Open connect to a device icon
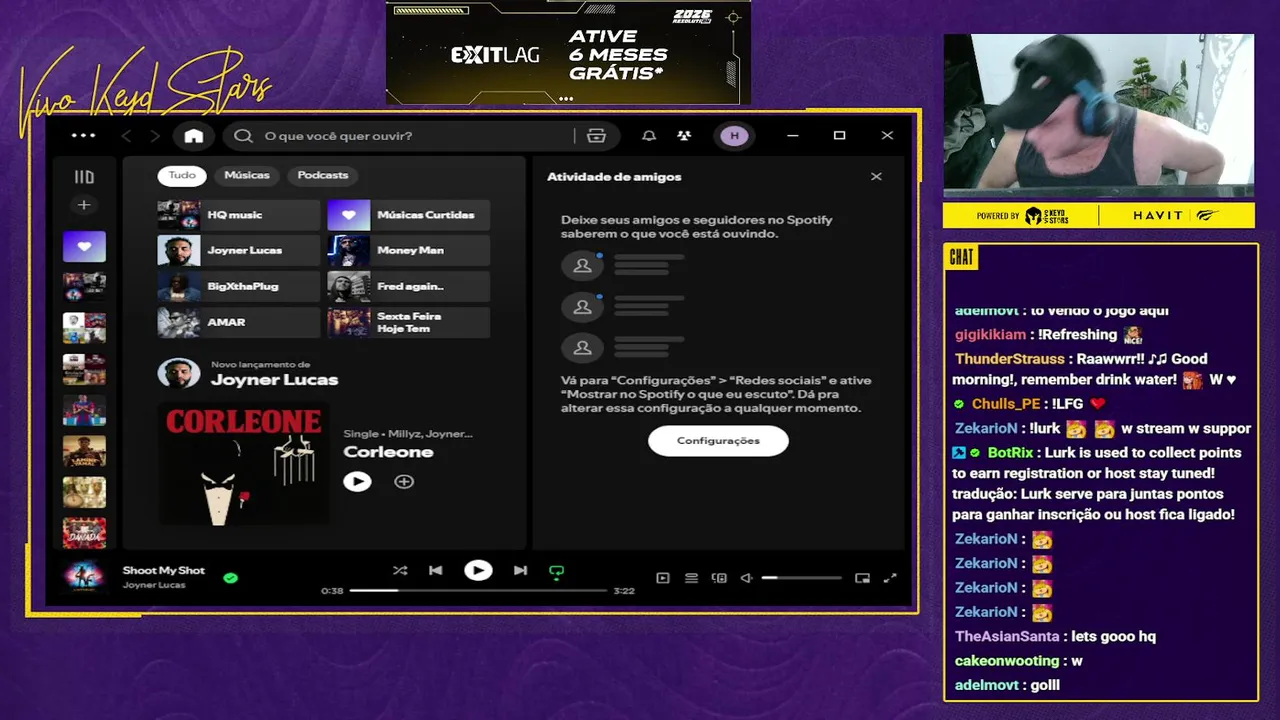The width and height of the screenshot is (1280, 720). (719, 578)
